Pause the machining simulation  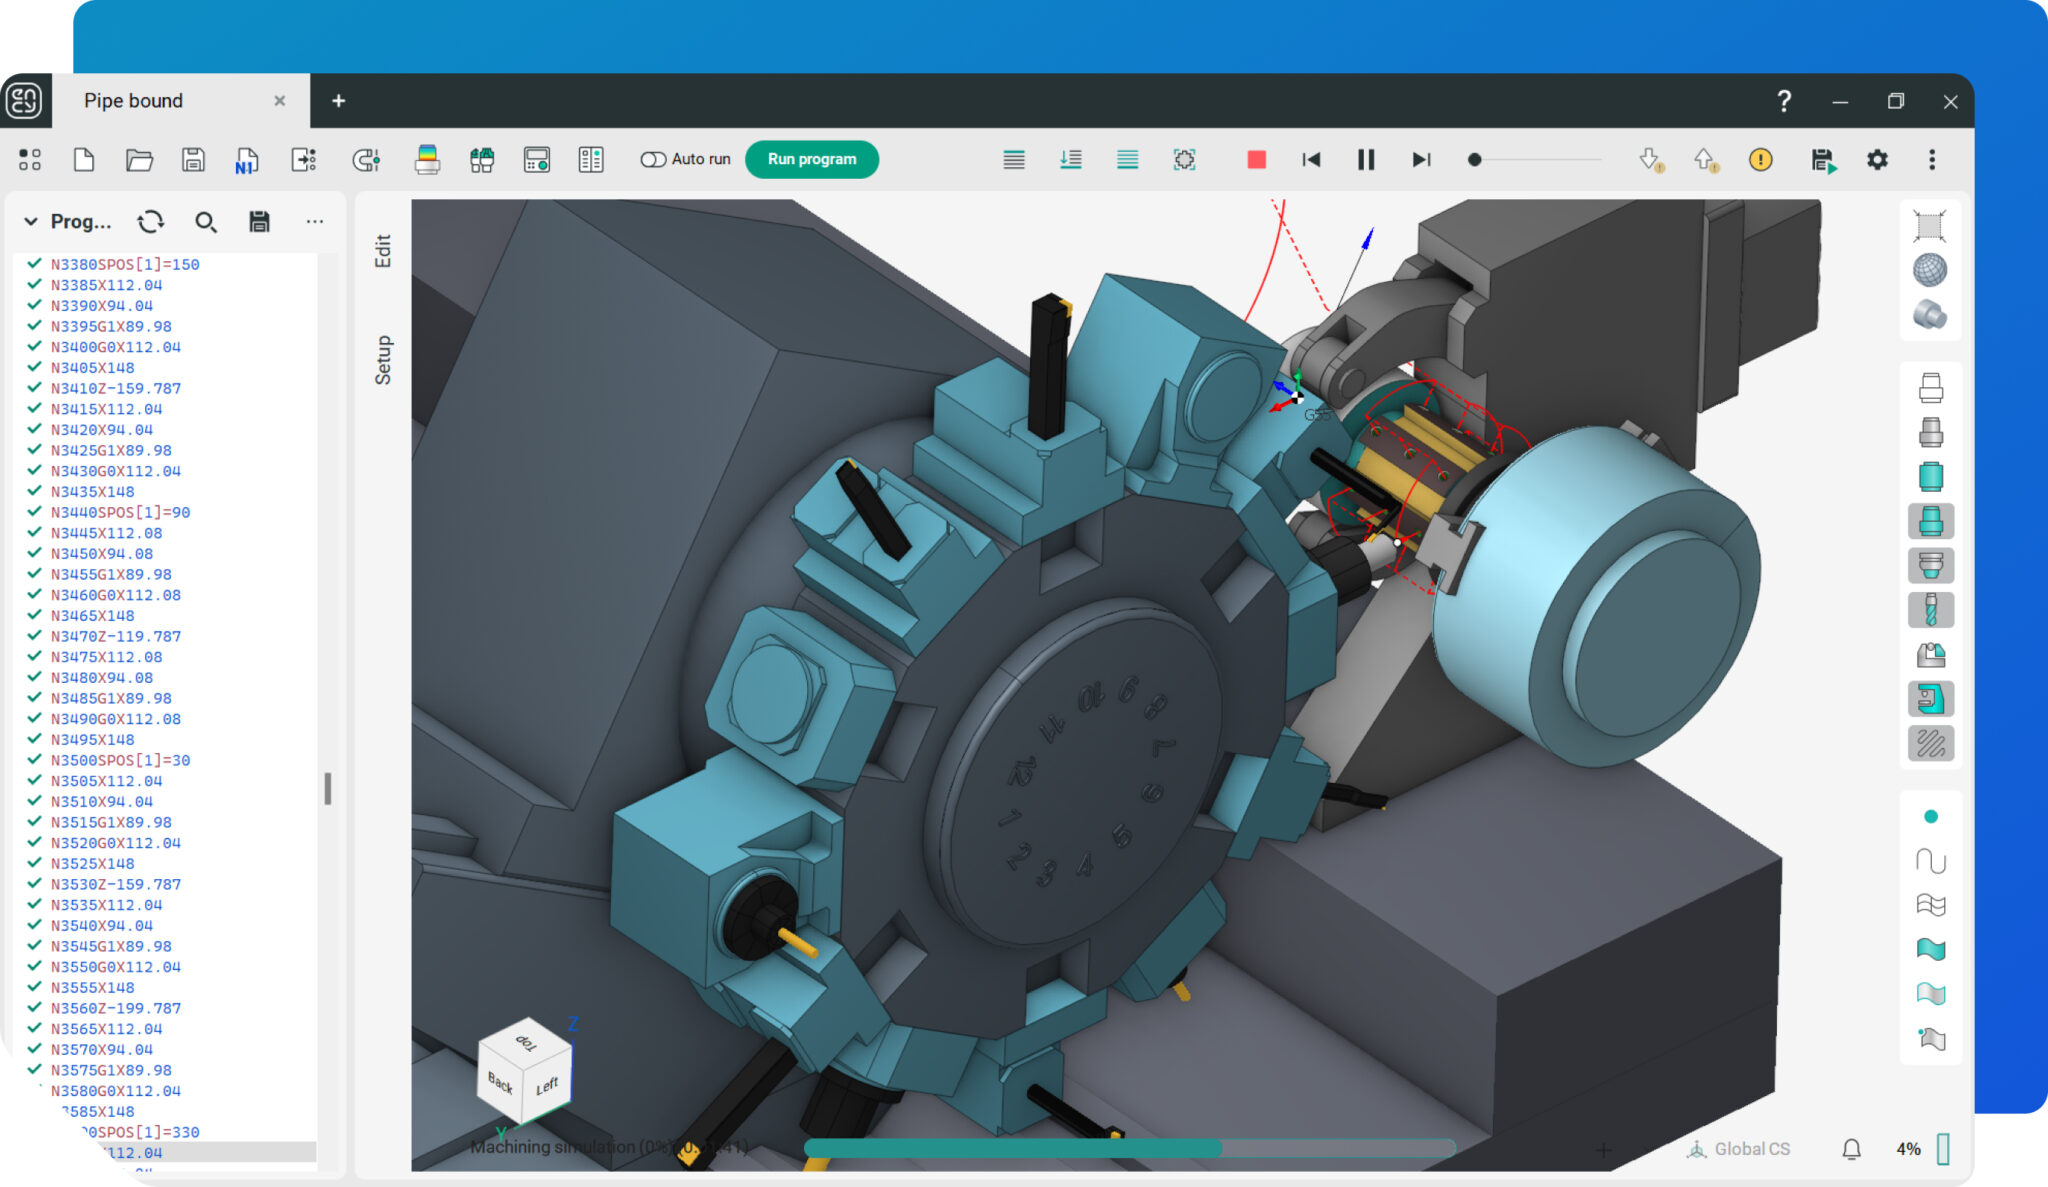1365,160
